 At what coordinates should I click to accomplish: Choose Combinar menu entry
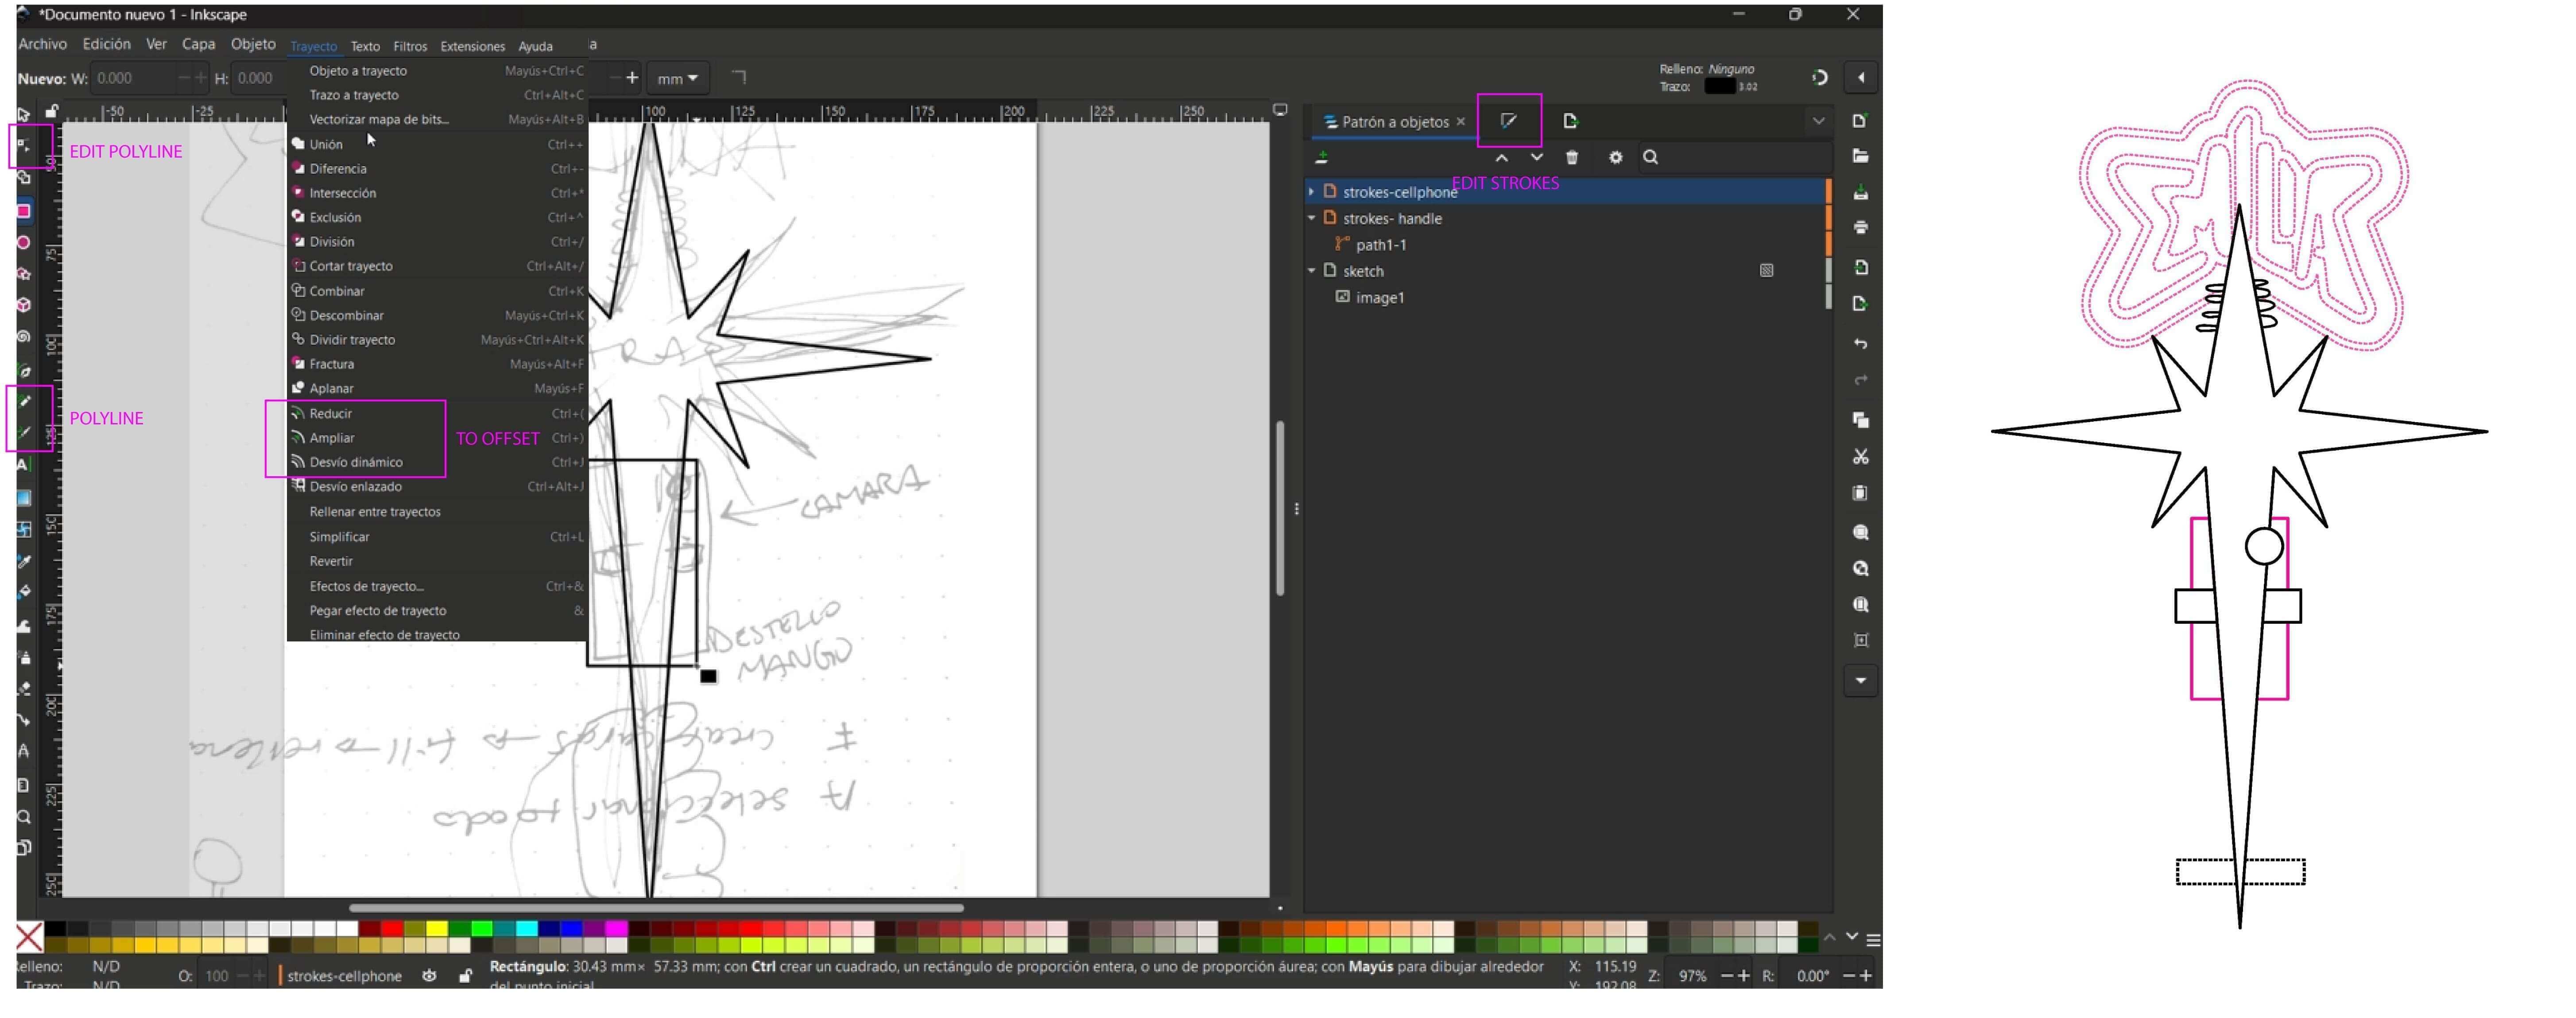click(437, 291)
